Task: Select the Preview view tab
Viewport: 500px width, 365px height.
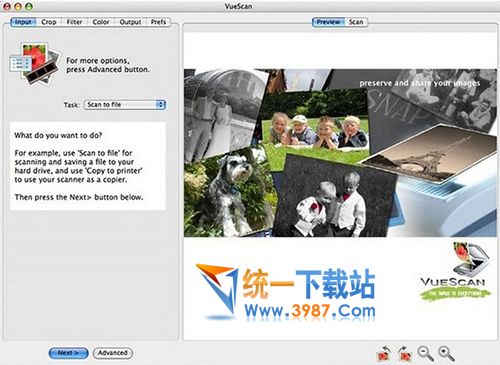Action: coord(328,22)
